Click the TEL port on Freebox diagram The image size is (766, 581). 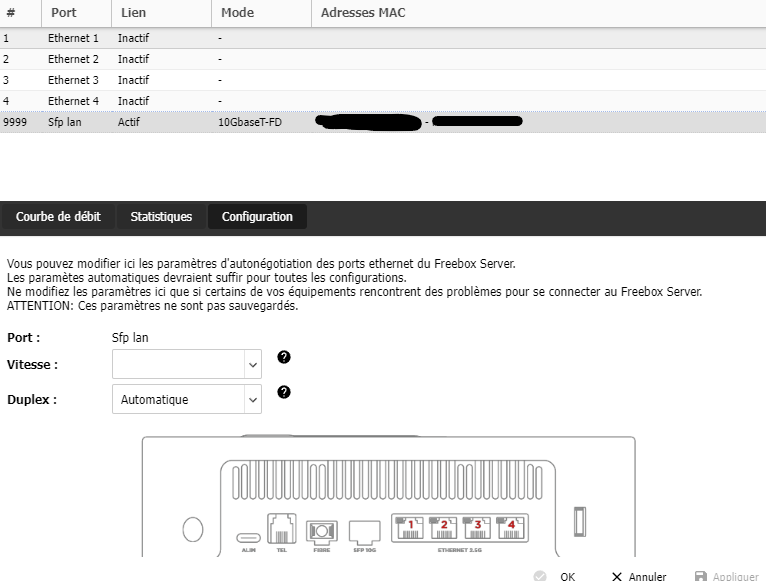(x=280, y=529)
